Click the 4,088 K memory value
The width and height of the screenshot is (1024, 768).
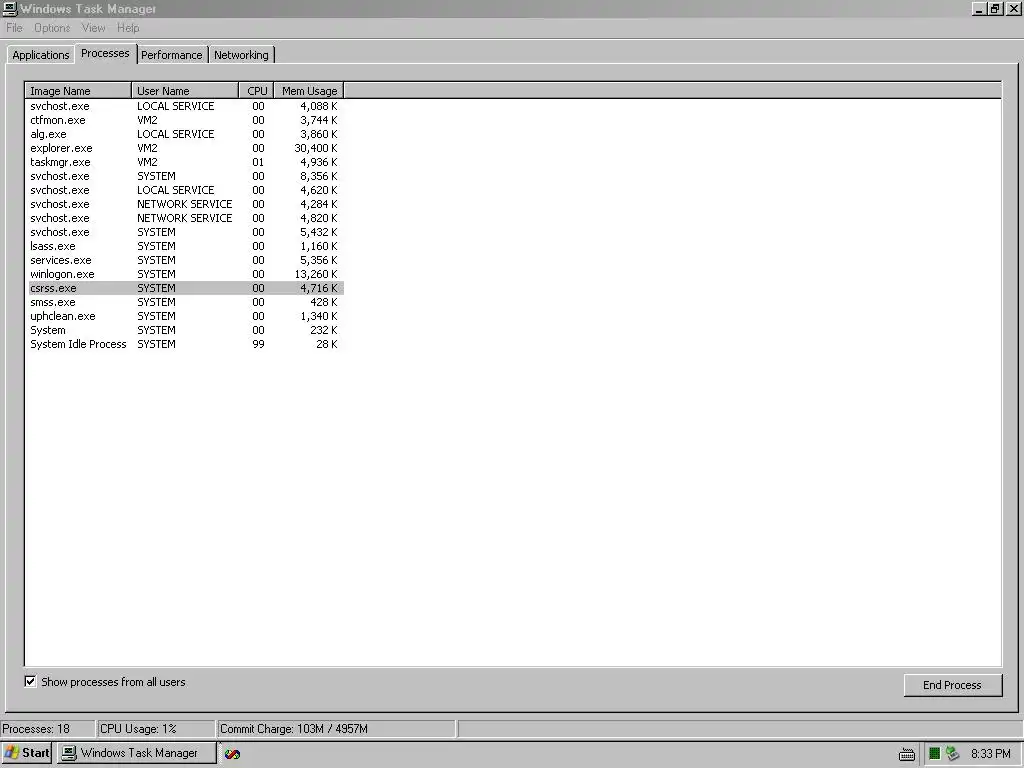pyautogui.click(x=319, y=106)
